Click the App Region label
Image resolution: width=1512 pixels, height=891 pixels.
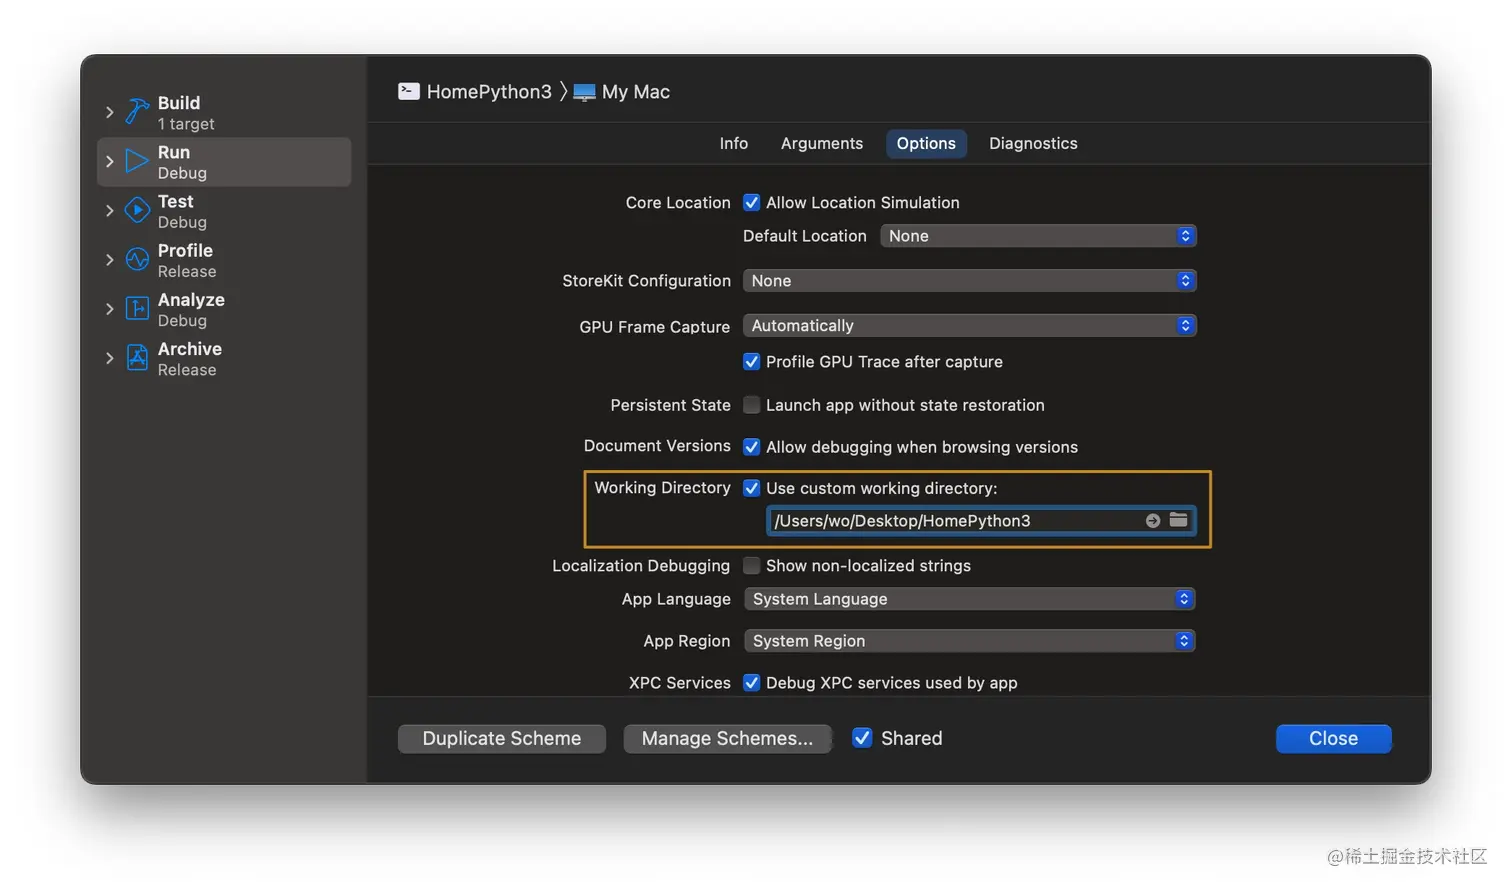pyautogui.click(x=687, y=640)
